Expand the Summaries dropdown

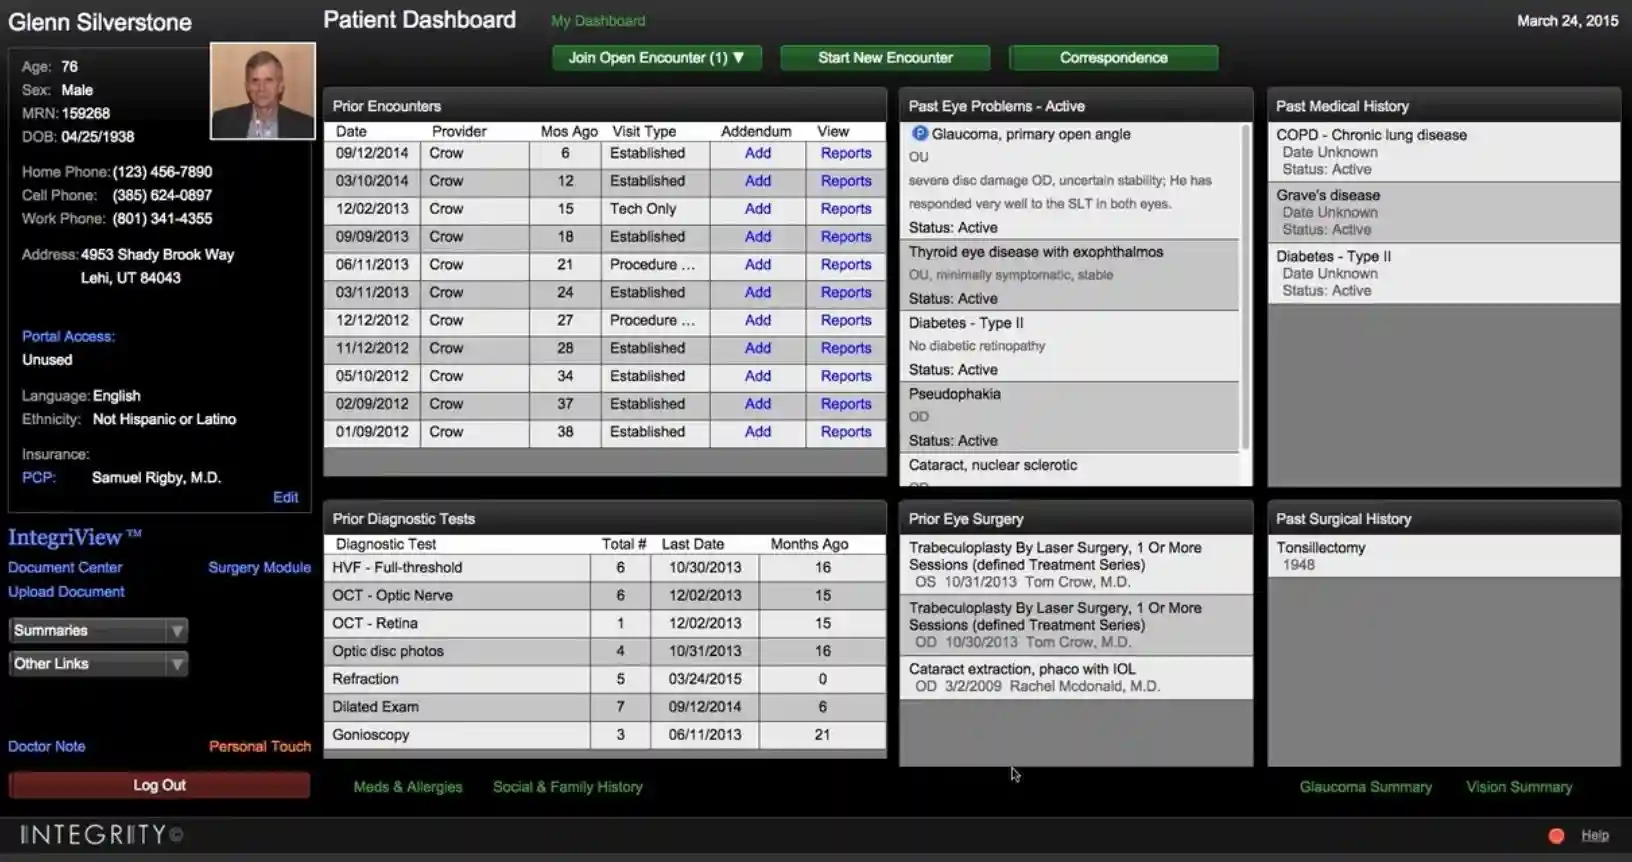(98, 630)
